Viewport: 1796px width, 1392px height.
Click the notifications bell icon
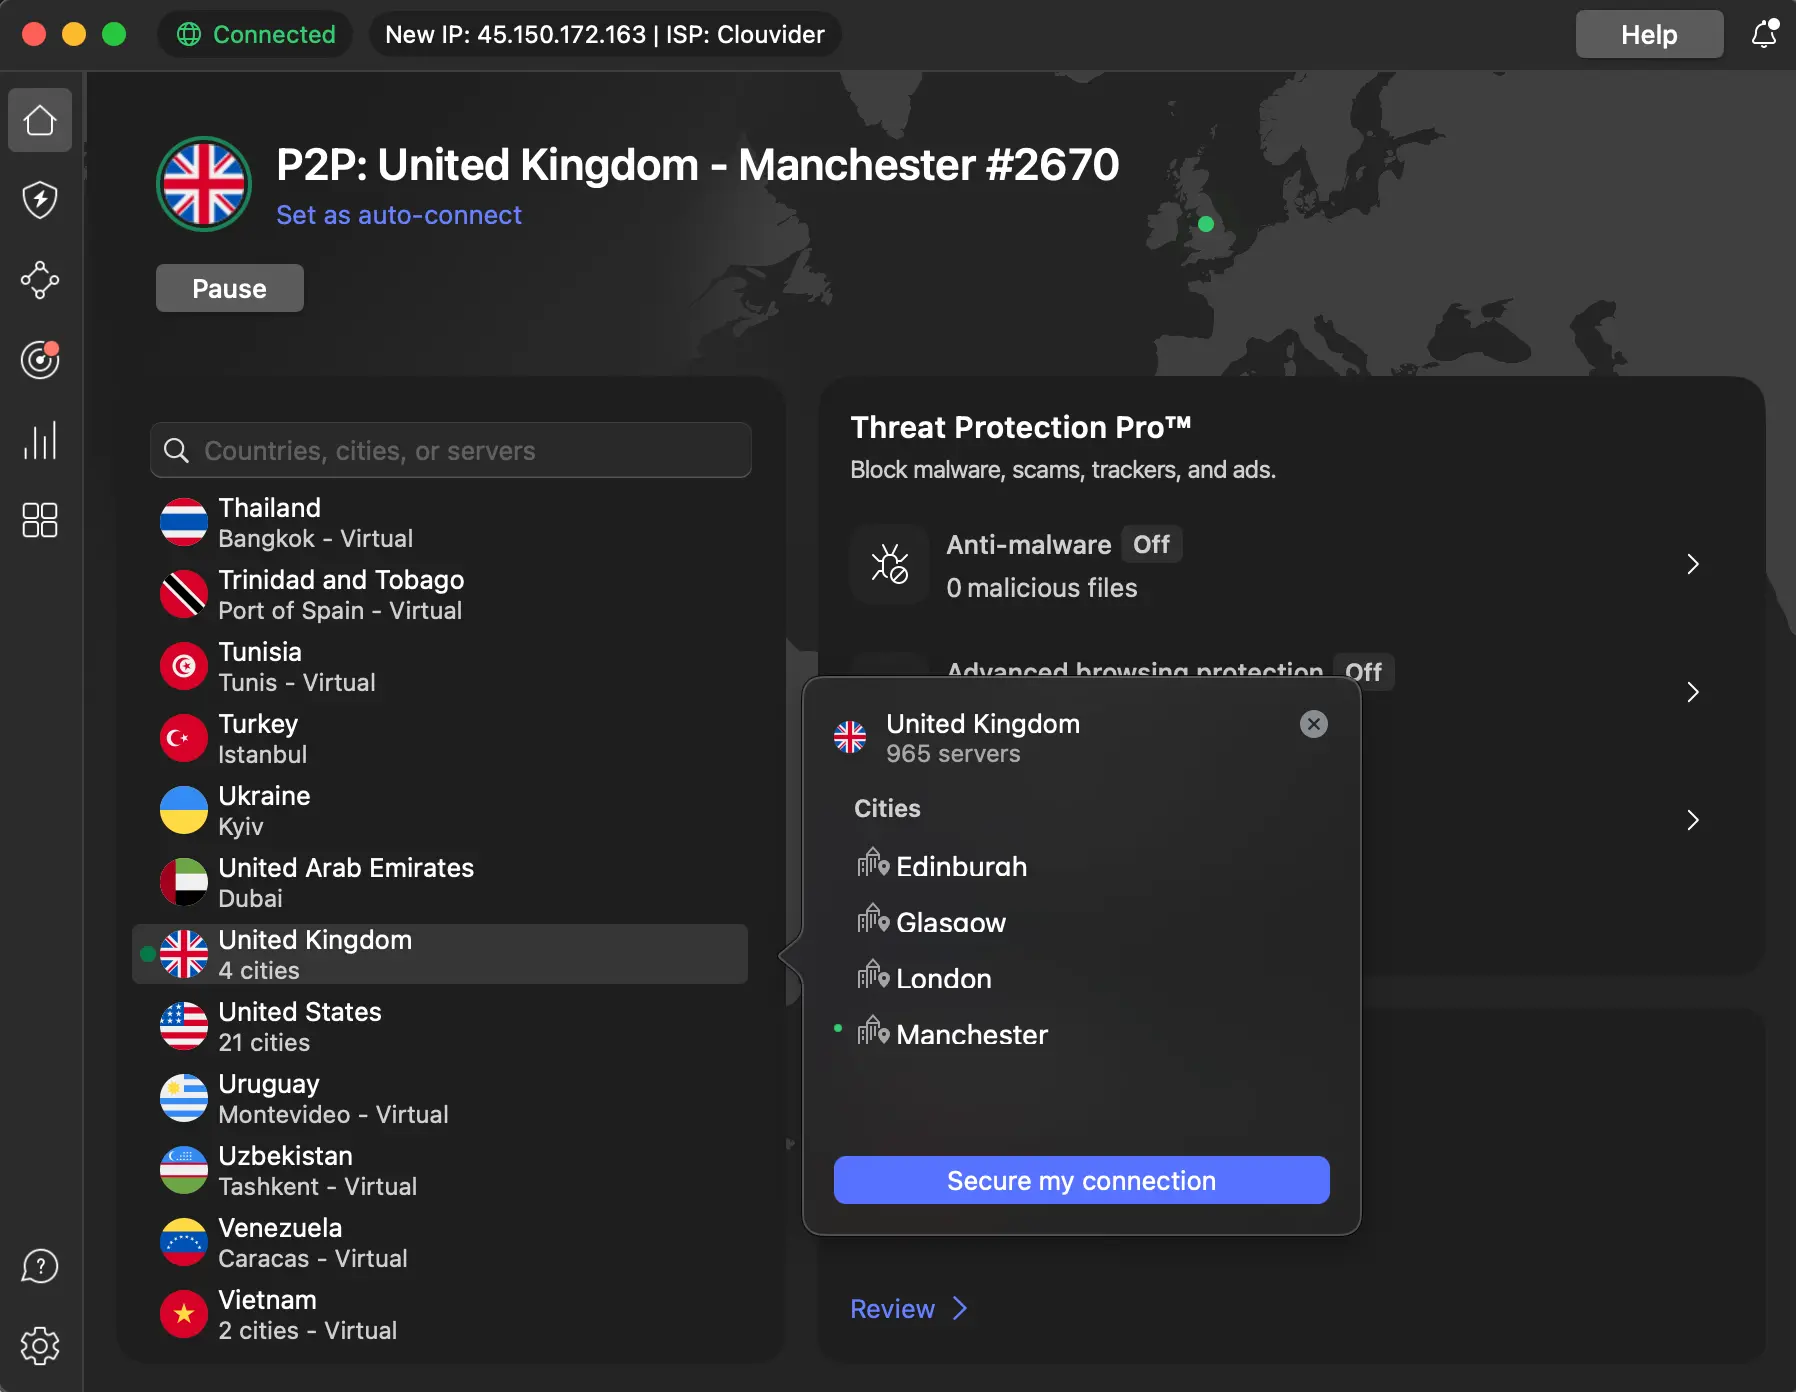pyautogui.click(x=1764, y=34)
